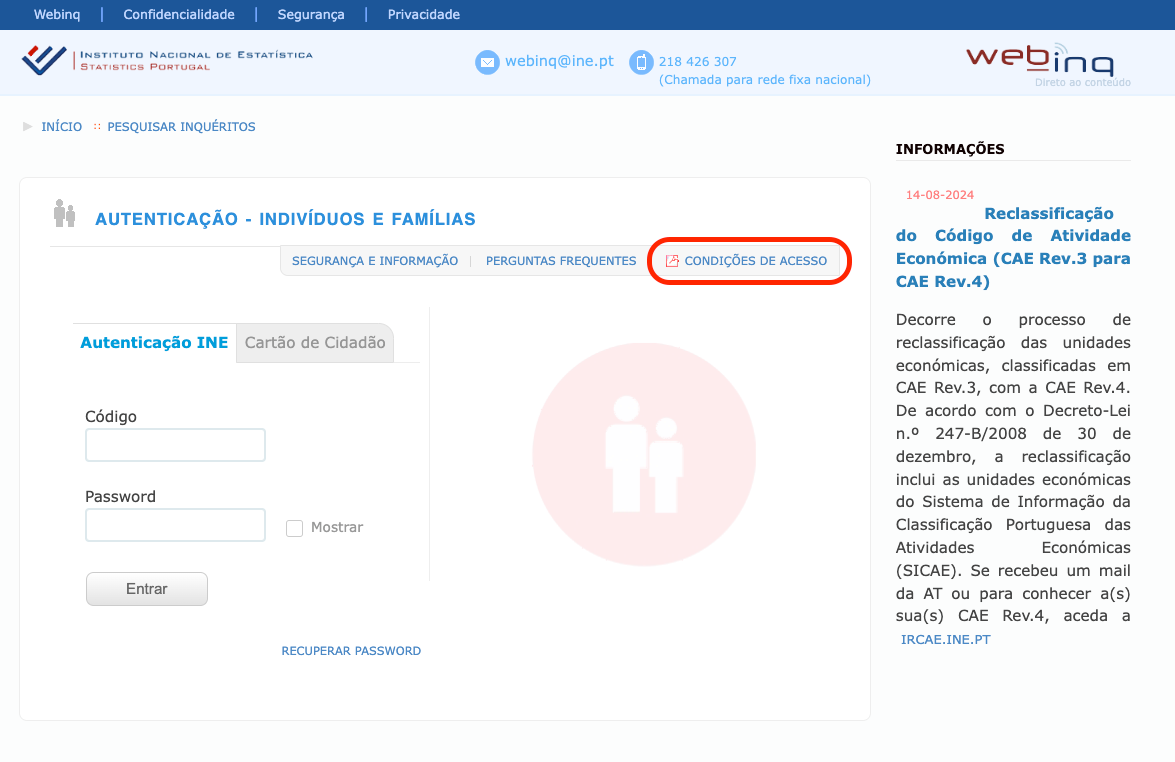
Task: Focus the Password input field
Action: coord(175,525)
